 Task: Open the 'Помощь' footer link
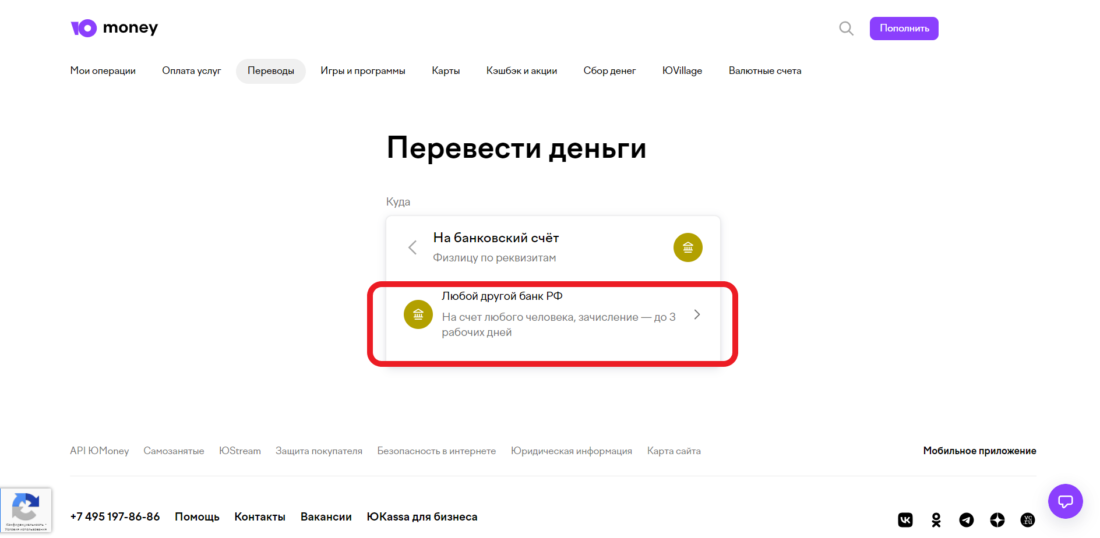(197, 517)
